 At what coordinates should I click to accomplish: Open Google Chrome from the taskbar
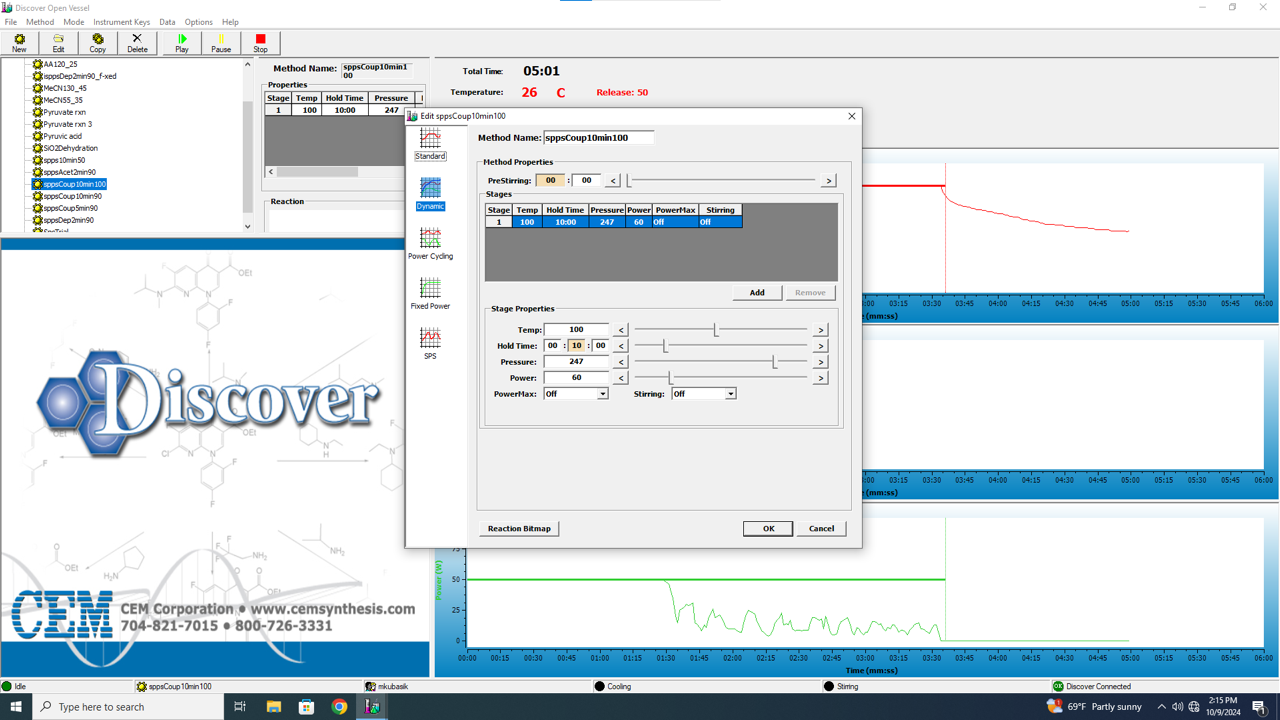coord(339,707)
